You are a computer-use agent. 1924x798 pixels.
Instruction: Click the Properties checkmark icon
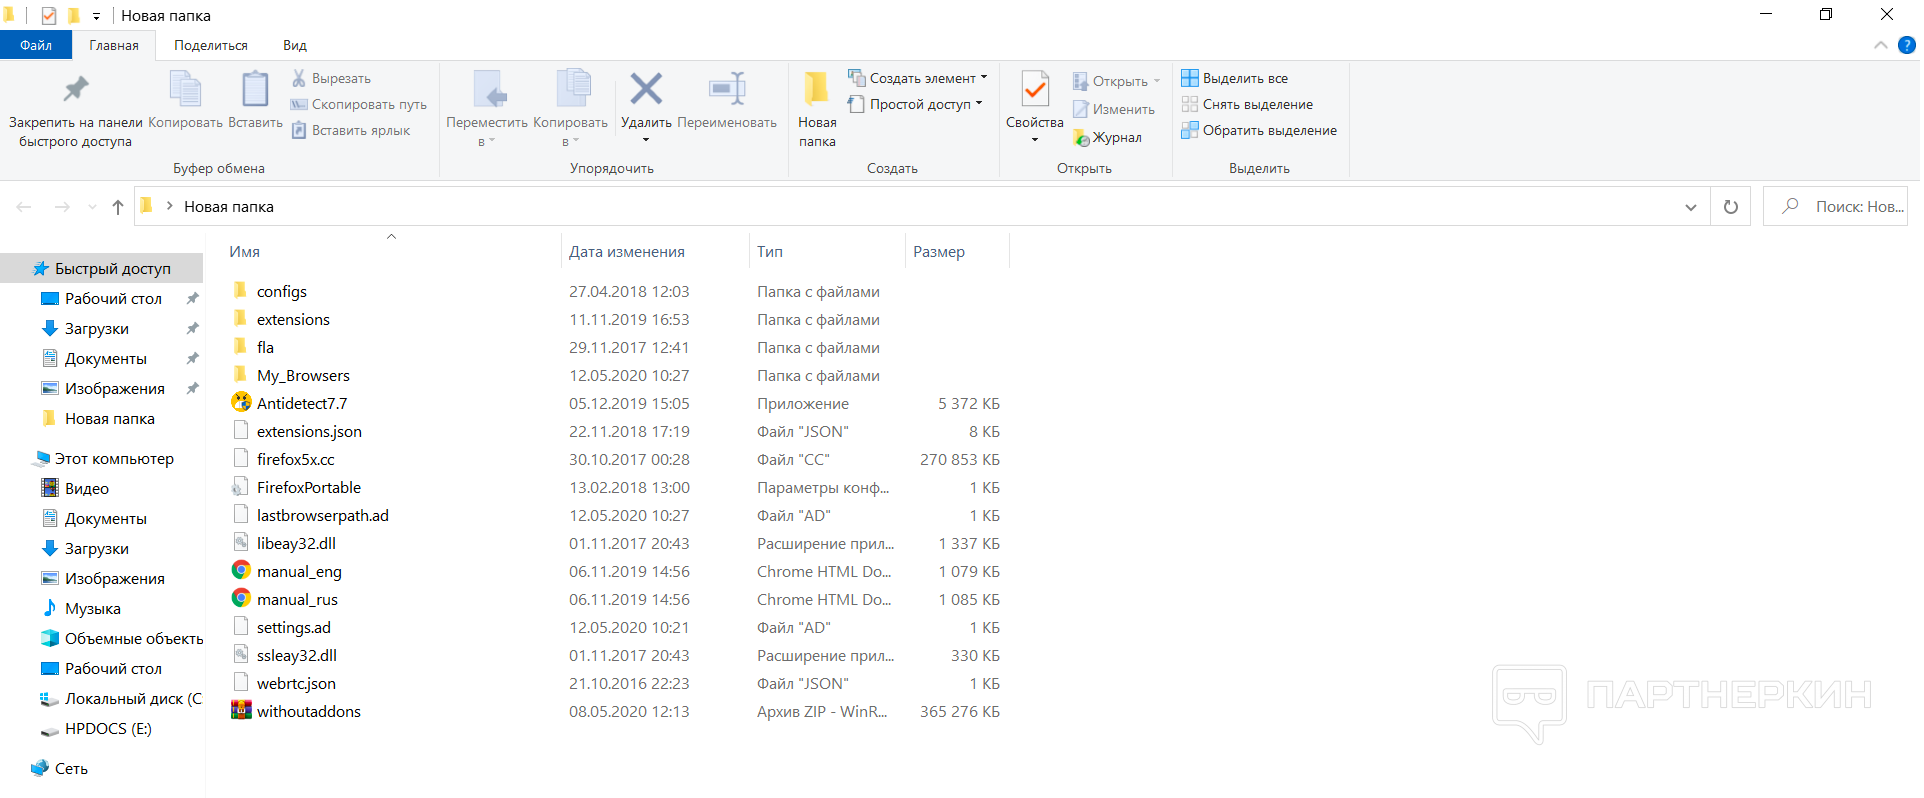1034,89
